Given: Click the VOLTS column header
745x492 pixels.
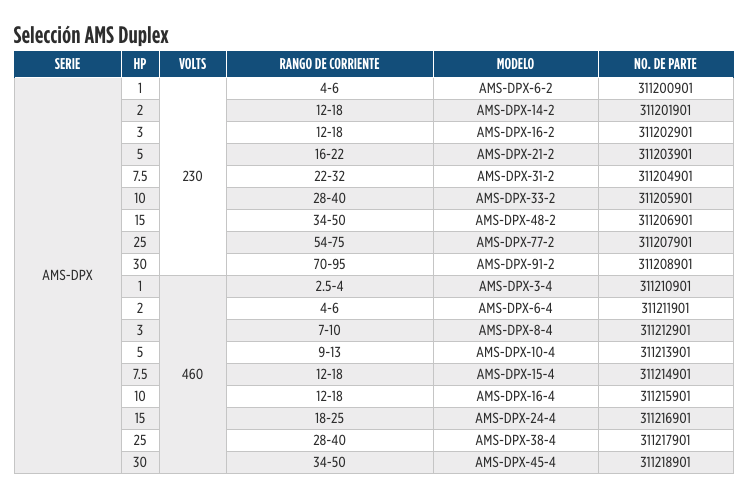Looking at the screenshot, I should [x=192, y=64].
